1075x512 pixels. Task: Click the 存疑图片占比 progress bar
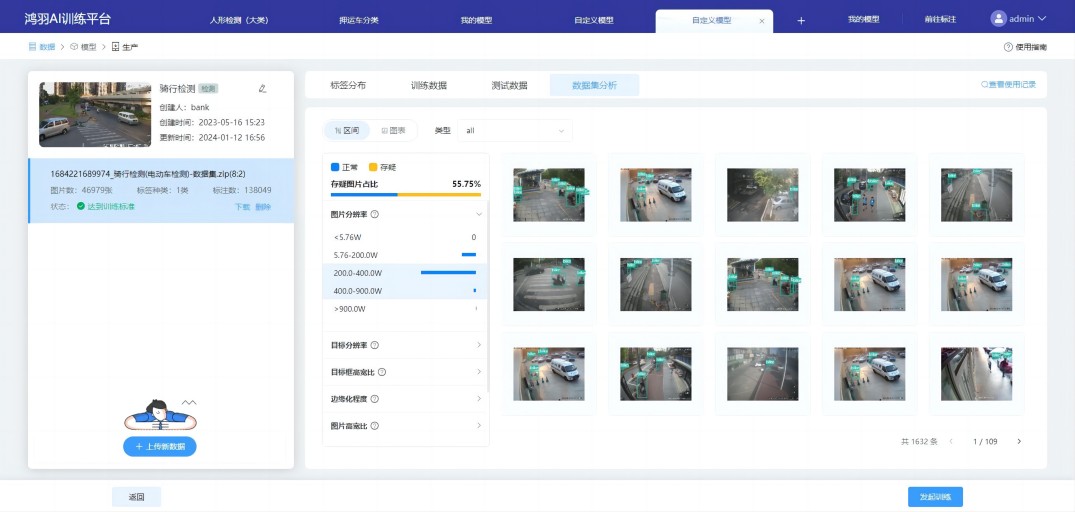(406, 195)
